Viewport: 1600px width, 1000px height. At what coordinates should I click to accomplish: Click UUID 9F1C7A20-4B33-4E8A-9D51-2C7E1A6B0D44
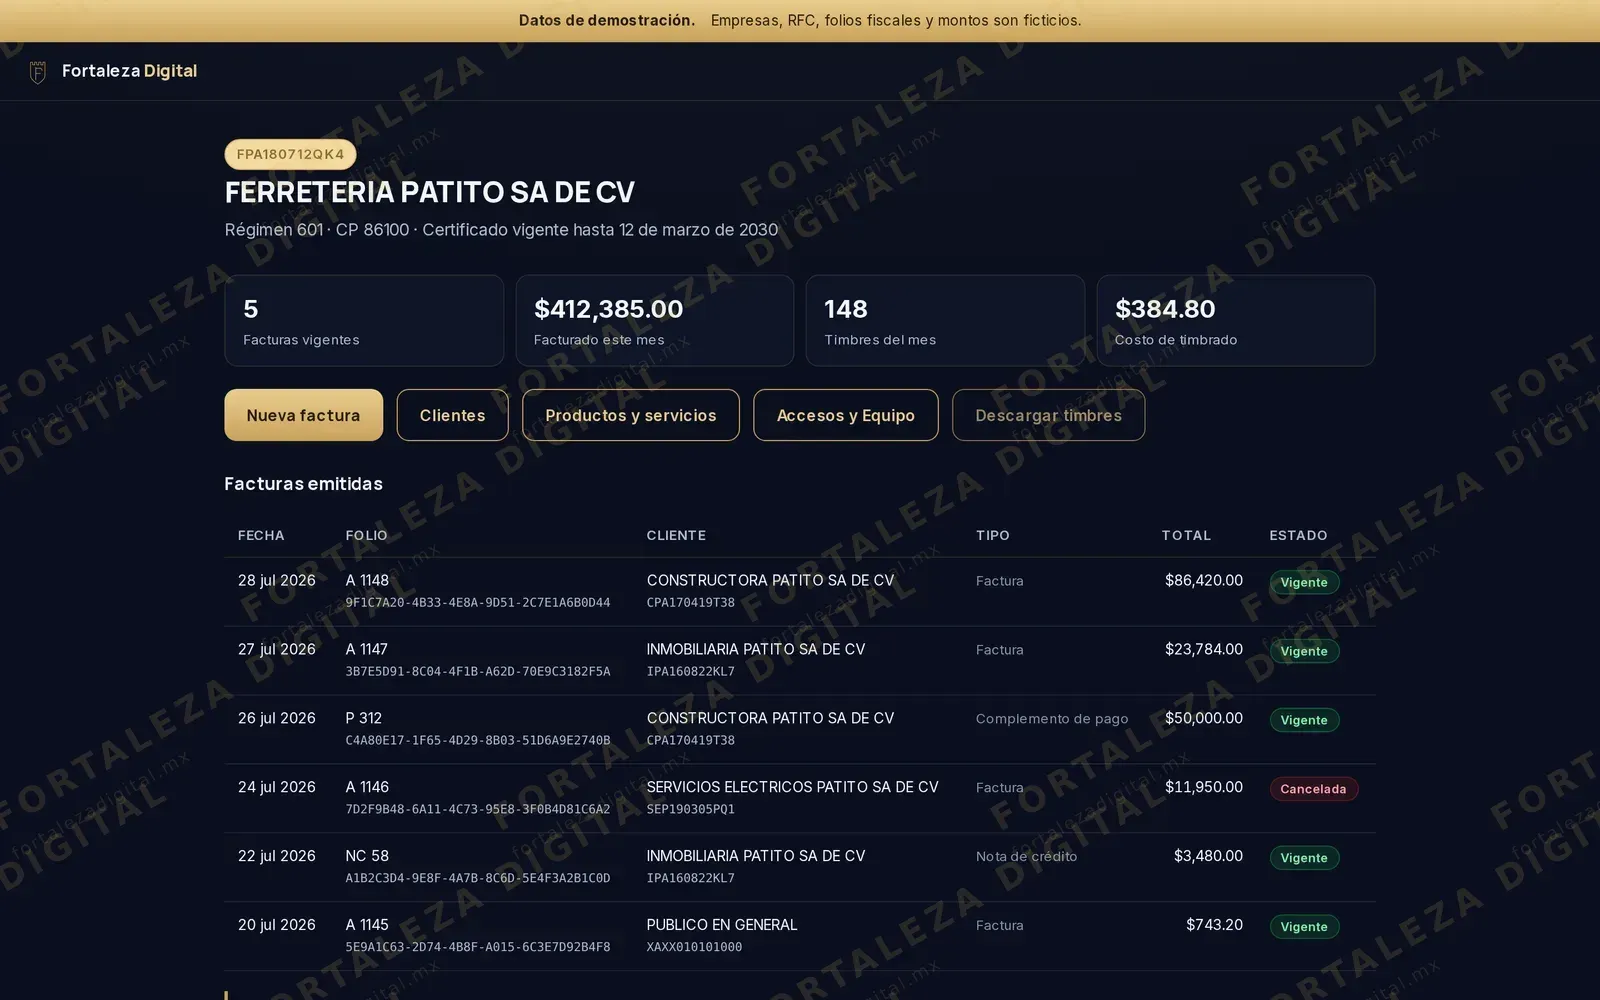(478, 603)
